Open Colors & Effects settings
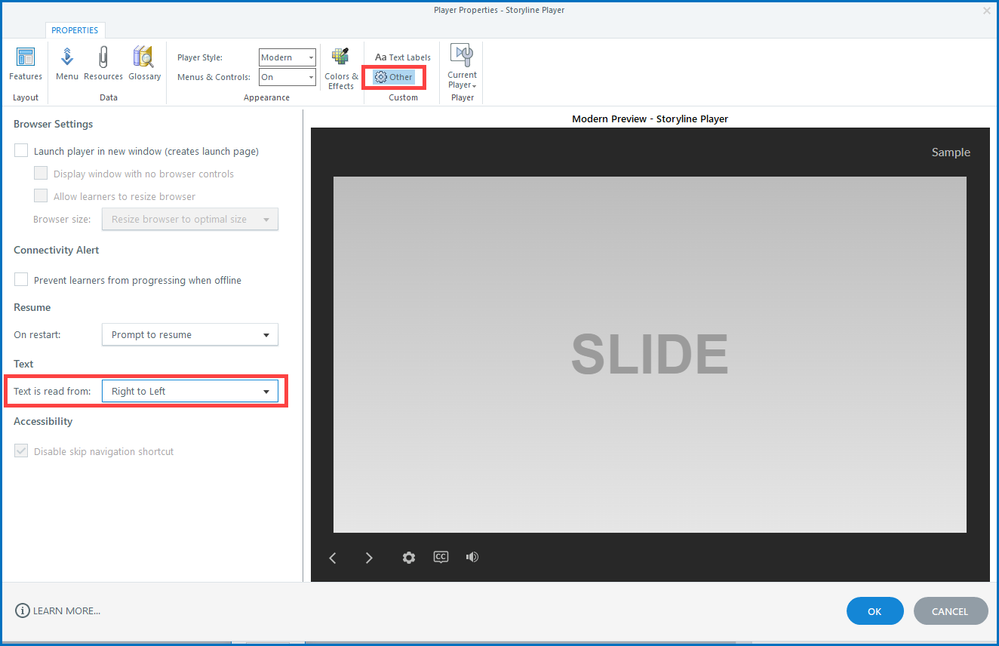999x646 pixels. point(340,68)
